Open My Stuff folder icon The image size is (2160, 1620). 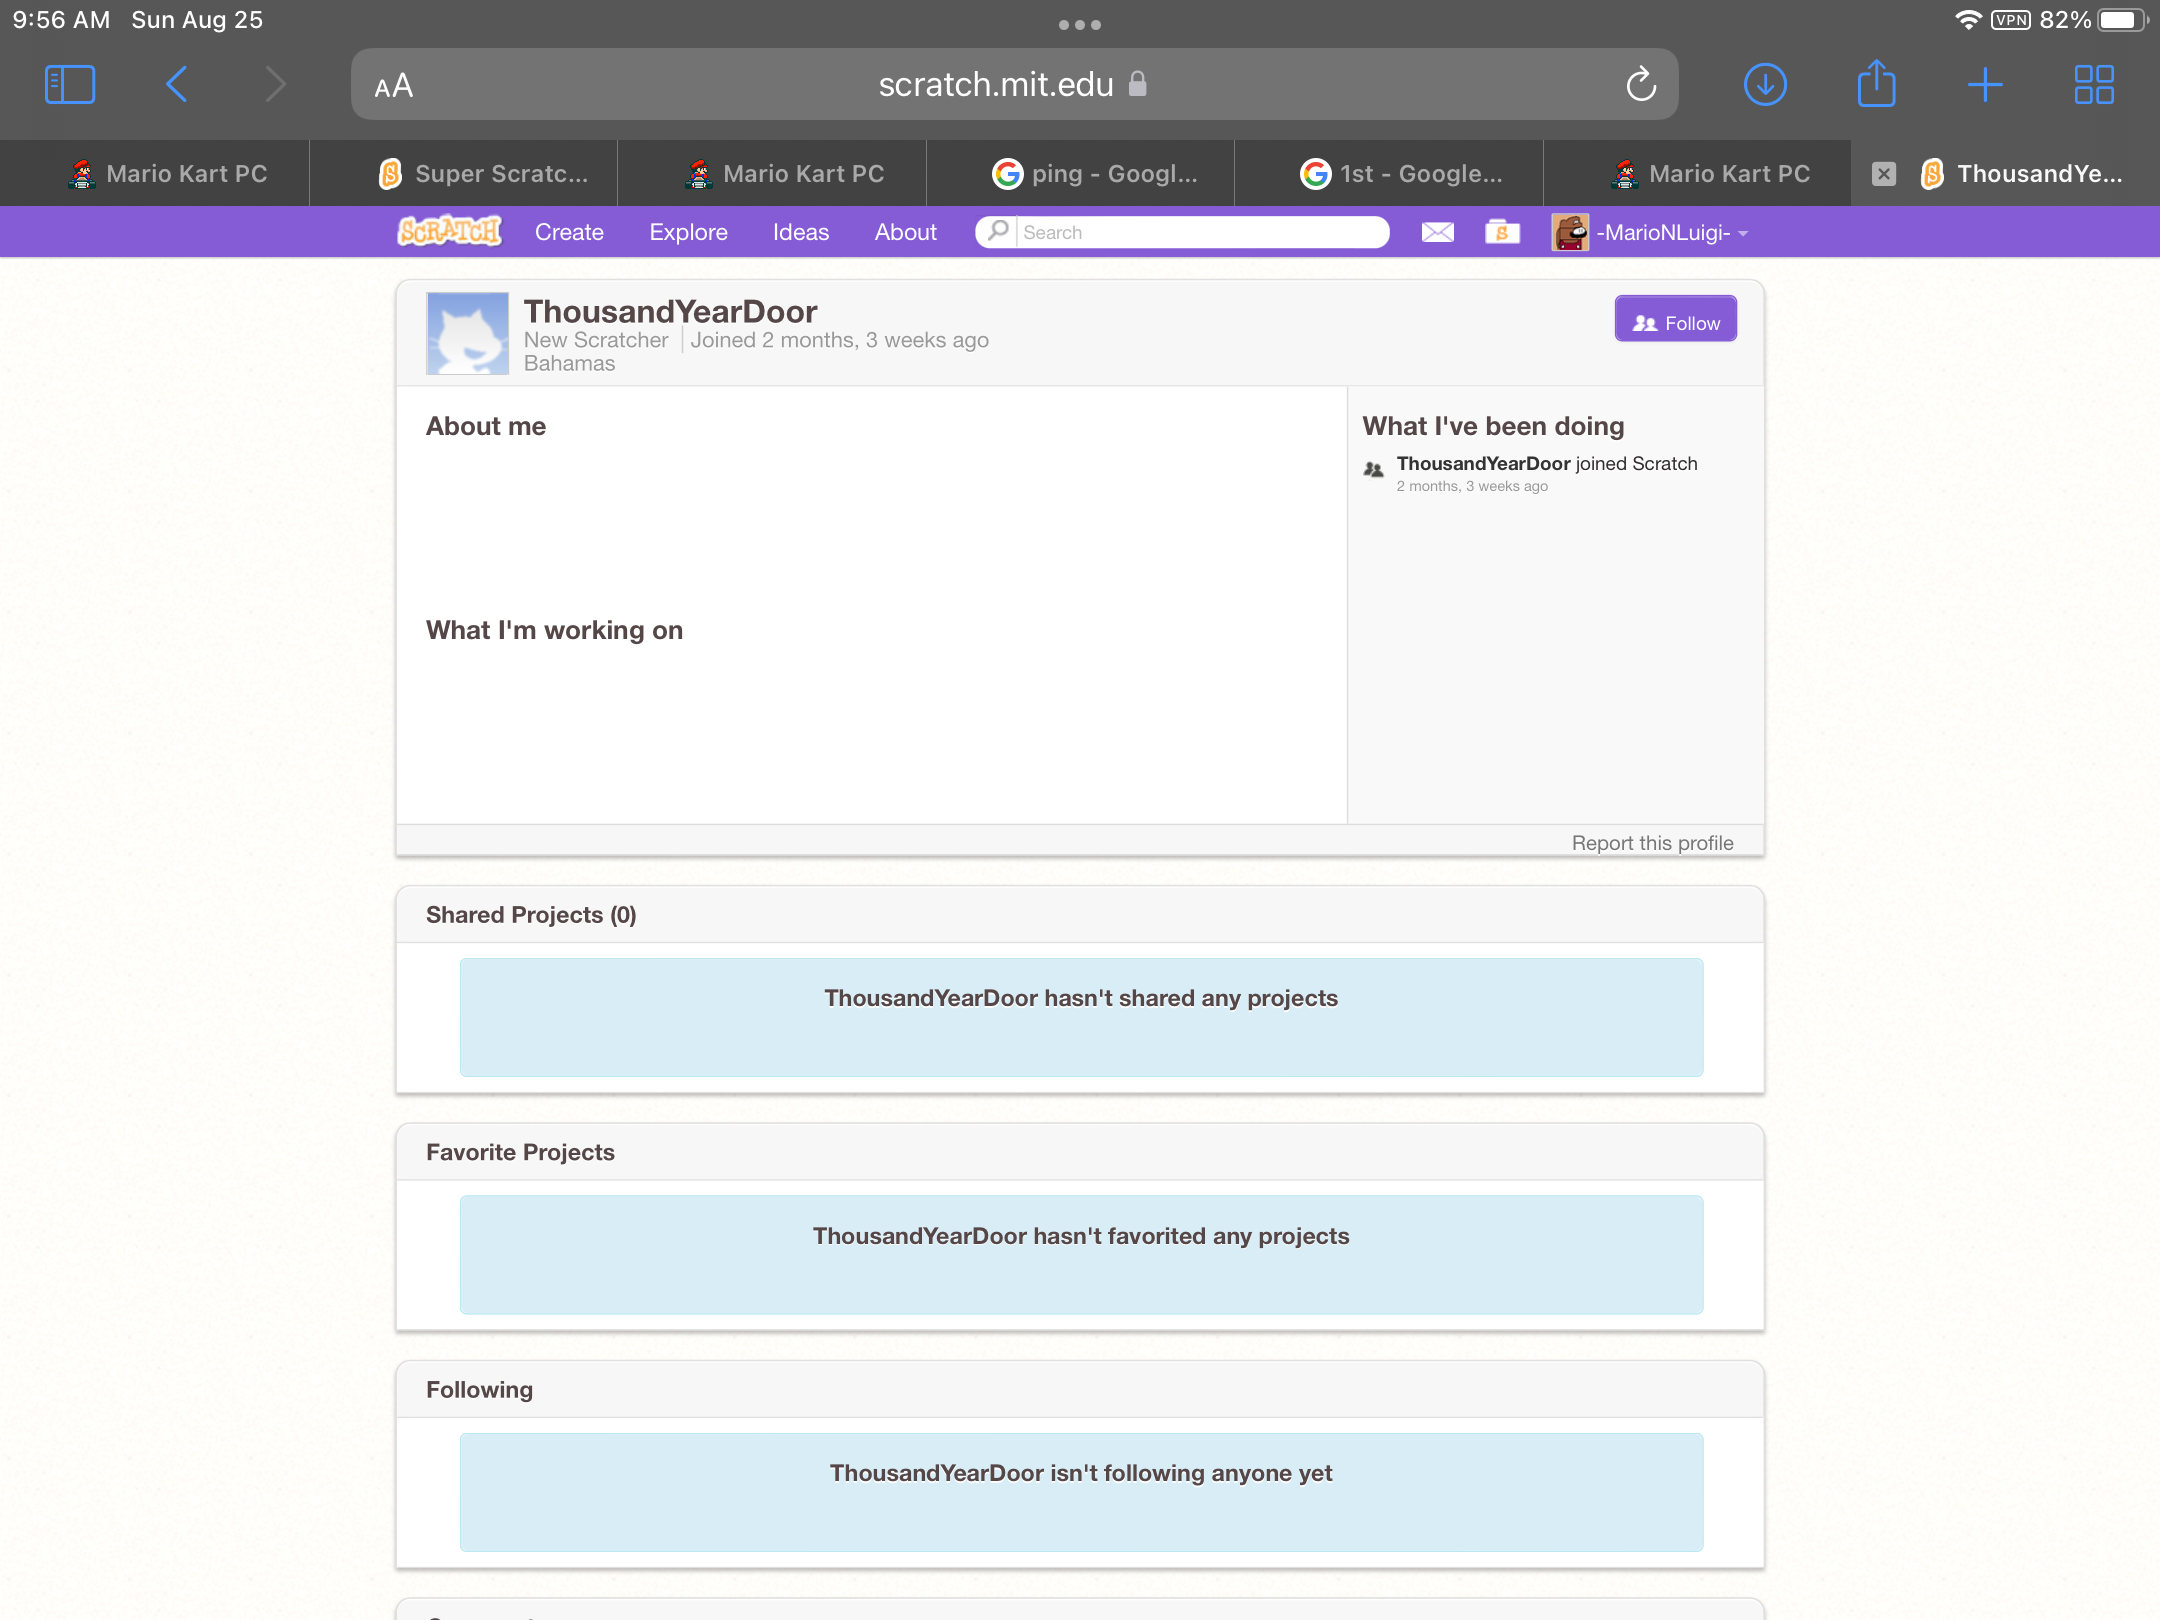[1502, 232]
